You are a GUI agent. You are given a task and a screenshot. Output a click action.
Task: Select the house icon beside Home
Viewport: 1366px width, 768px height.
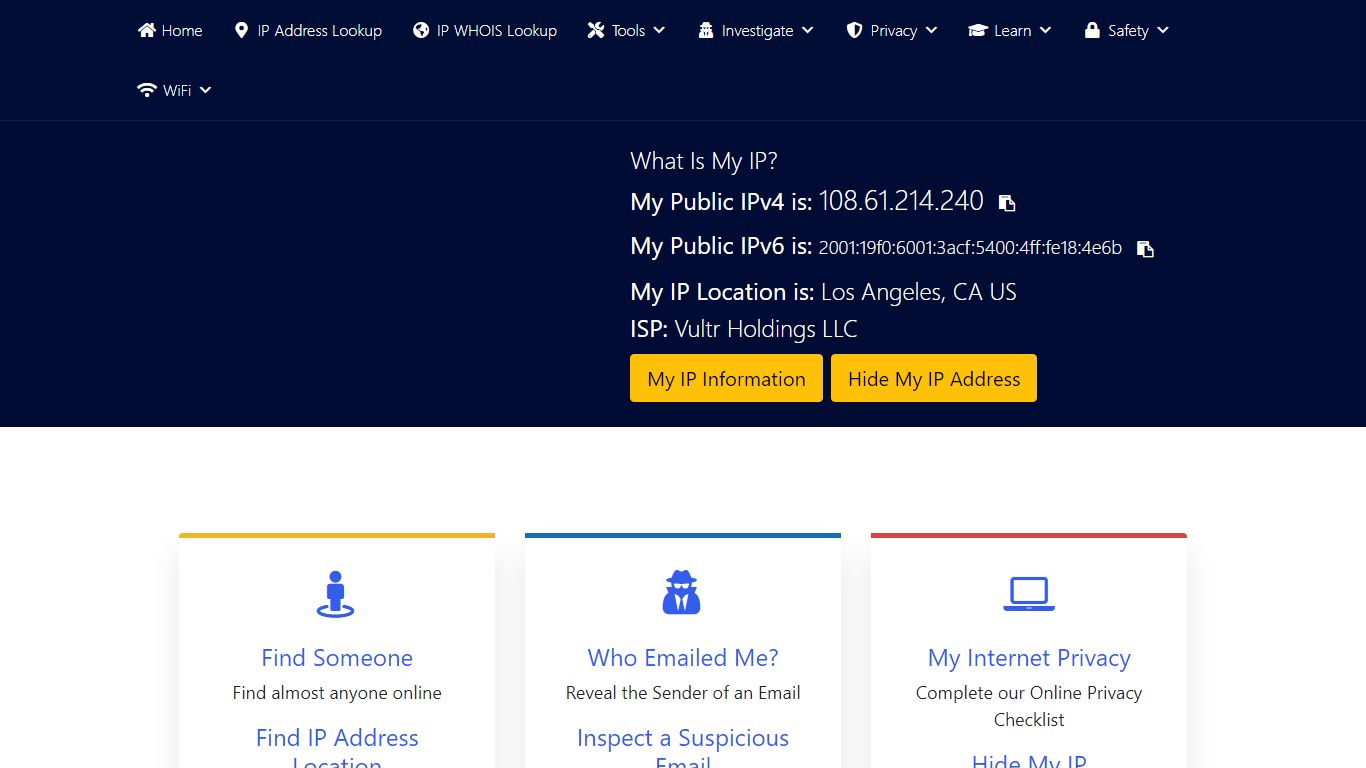(x=146, y=30)
